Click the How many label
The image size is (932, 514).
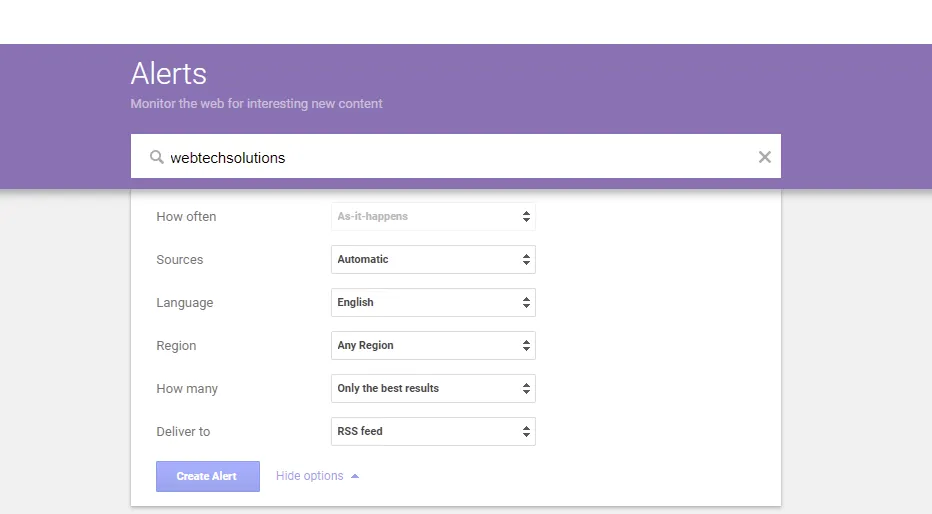187,389
